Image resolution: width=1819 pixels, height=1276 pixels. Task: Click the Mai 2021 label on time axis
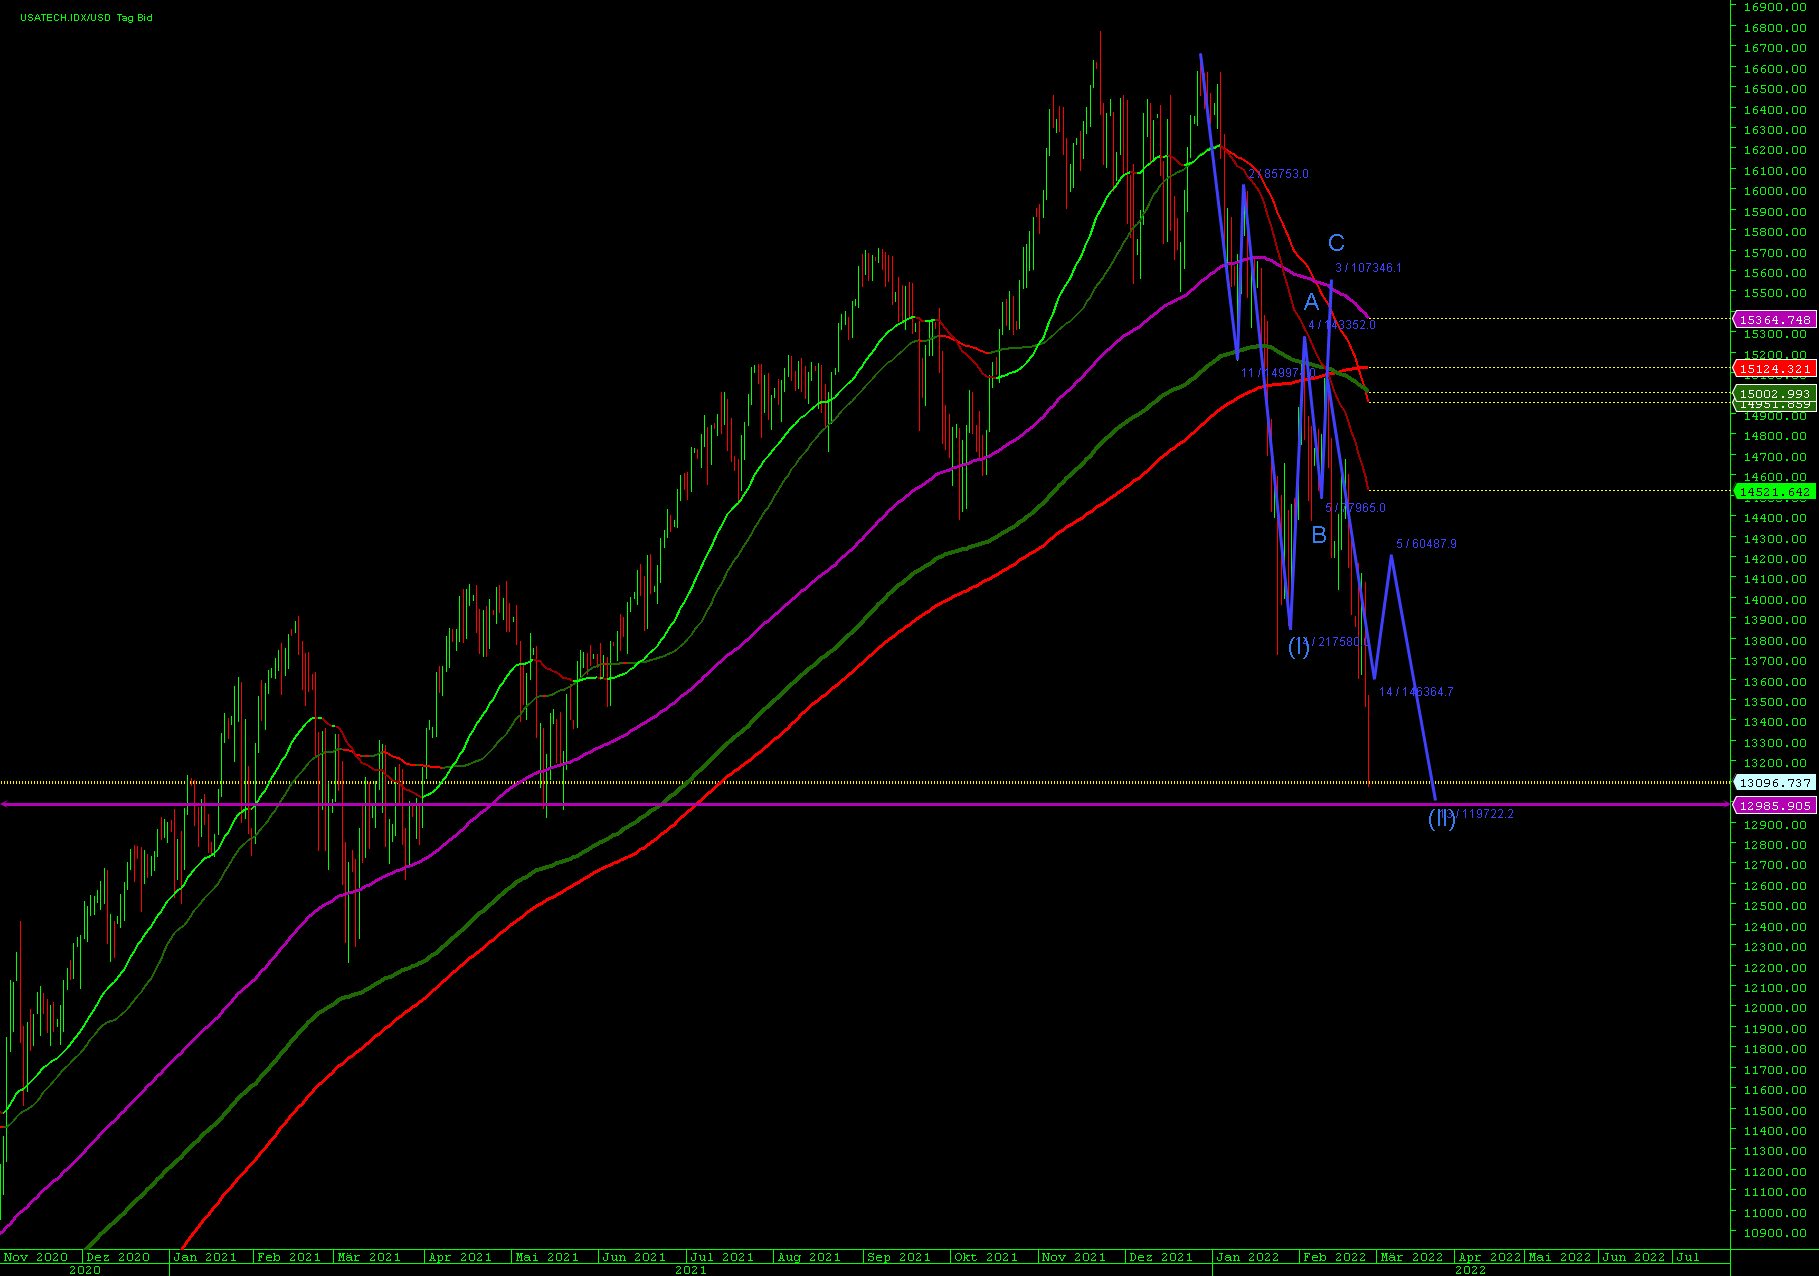point(547,1257)
